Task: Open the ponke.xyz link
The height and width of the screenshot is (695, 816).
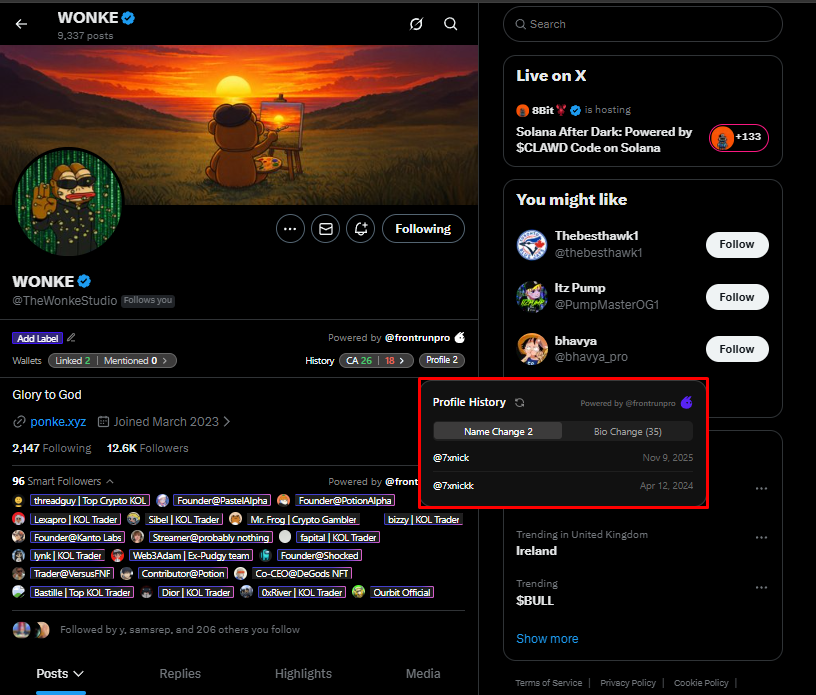Action: 58,422
